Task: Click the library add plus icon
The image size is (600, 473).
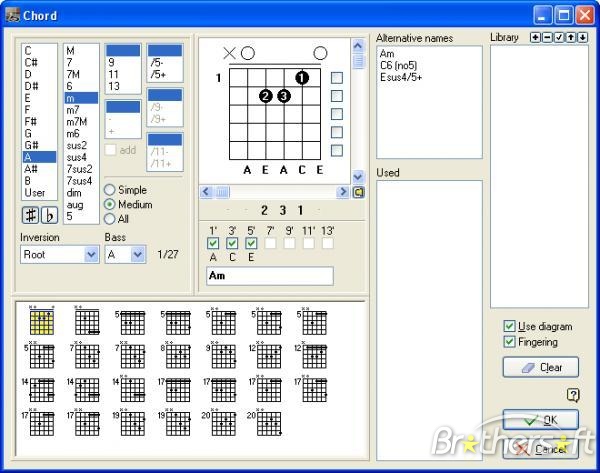Action: coord(535,37)
